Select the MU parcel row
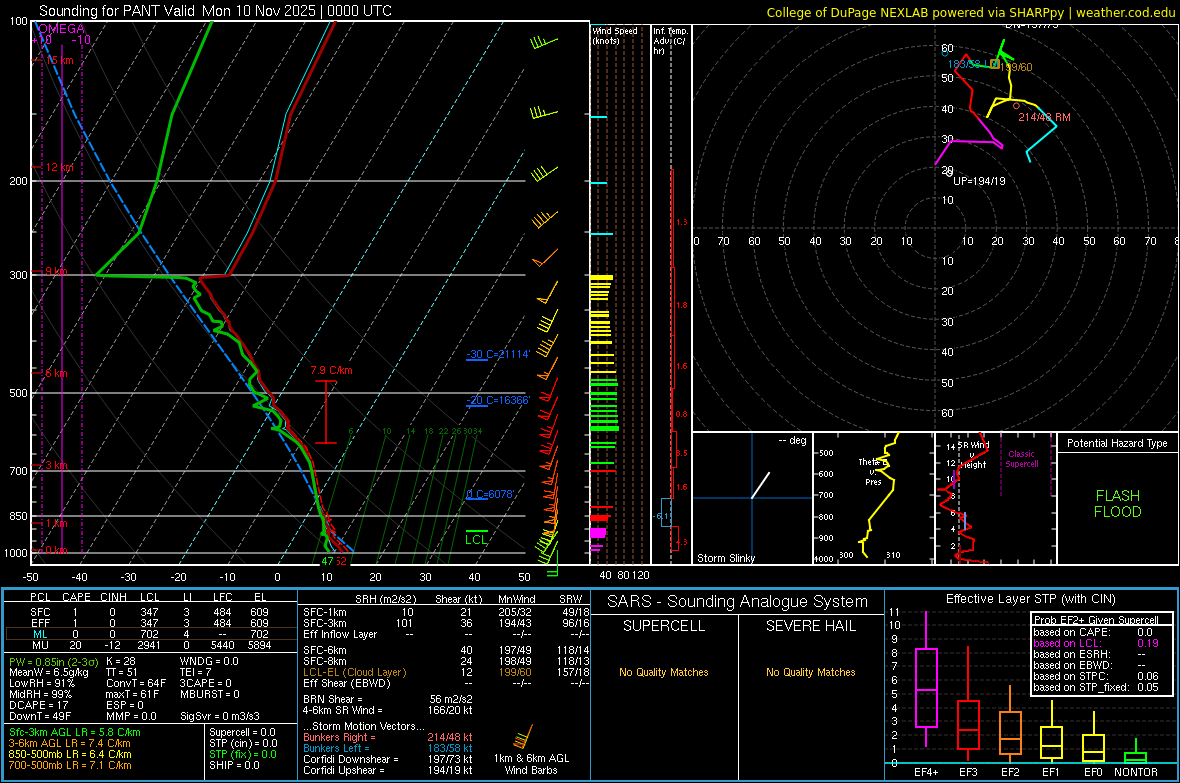Image resolution: width=1180 pixels, height=783 pixels. pyautogui.click(x=150, y=645)
